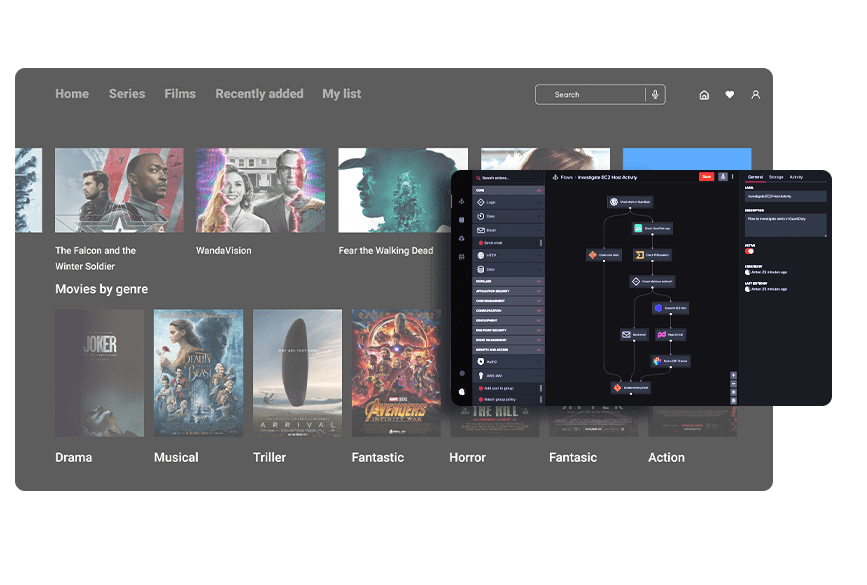This screenshot has height=585, width=867.
Task: Expand the Communication section
Action: (x=508, y=311)
